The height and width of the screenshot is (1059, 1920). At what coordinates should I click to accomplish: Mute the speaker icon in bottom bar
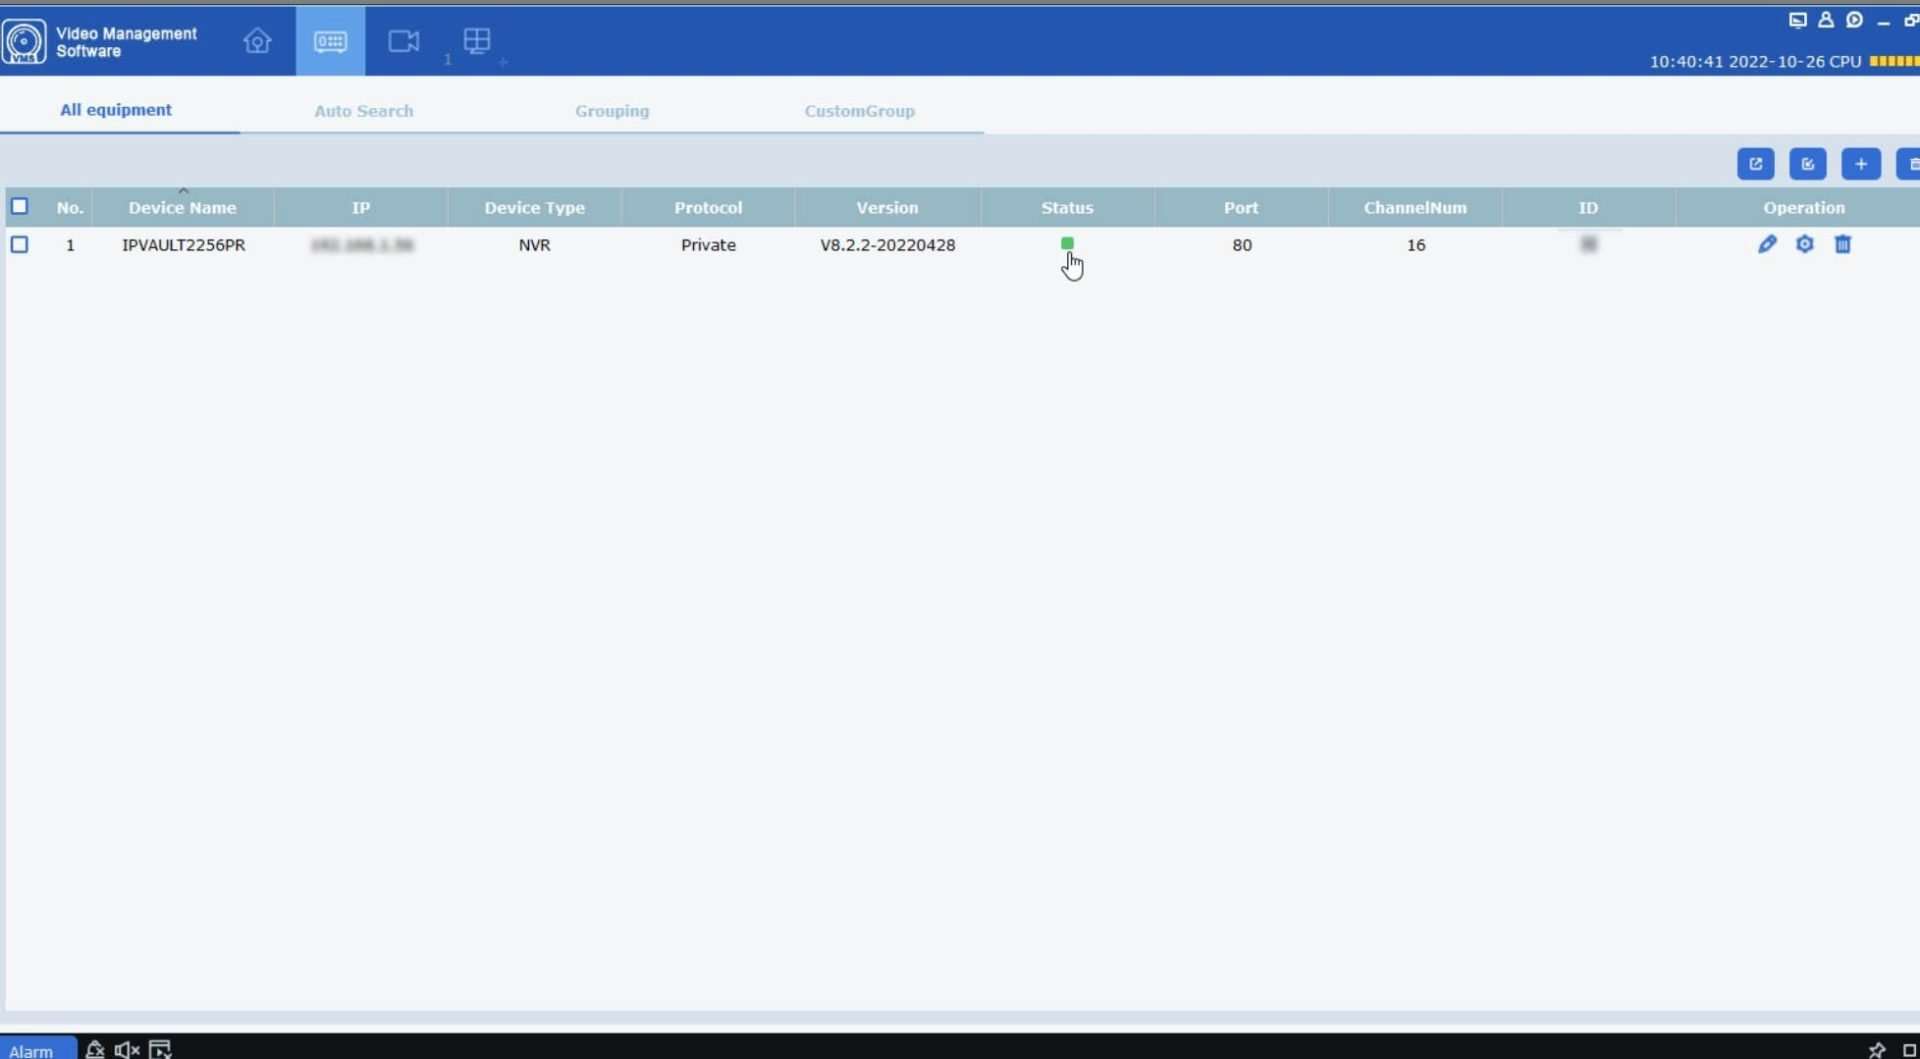click(125, 1049)
